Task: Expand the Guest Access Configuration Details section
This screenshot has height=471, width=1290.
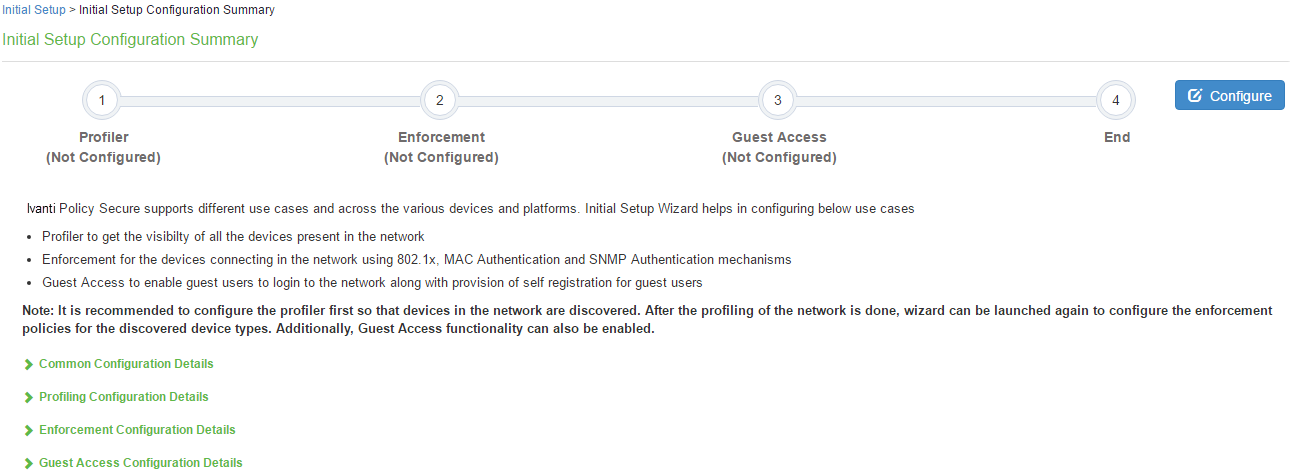Action: [141, 463]
